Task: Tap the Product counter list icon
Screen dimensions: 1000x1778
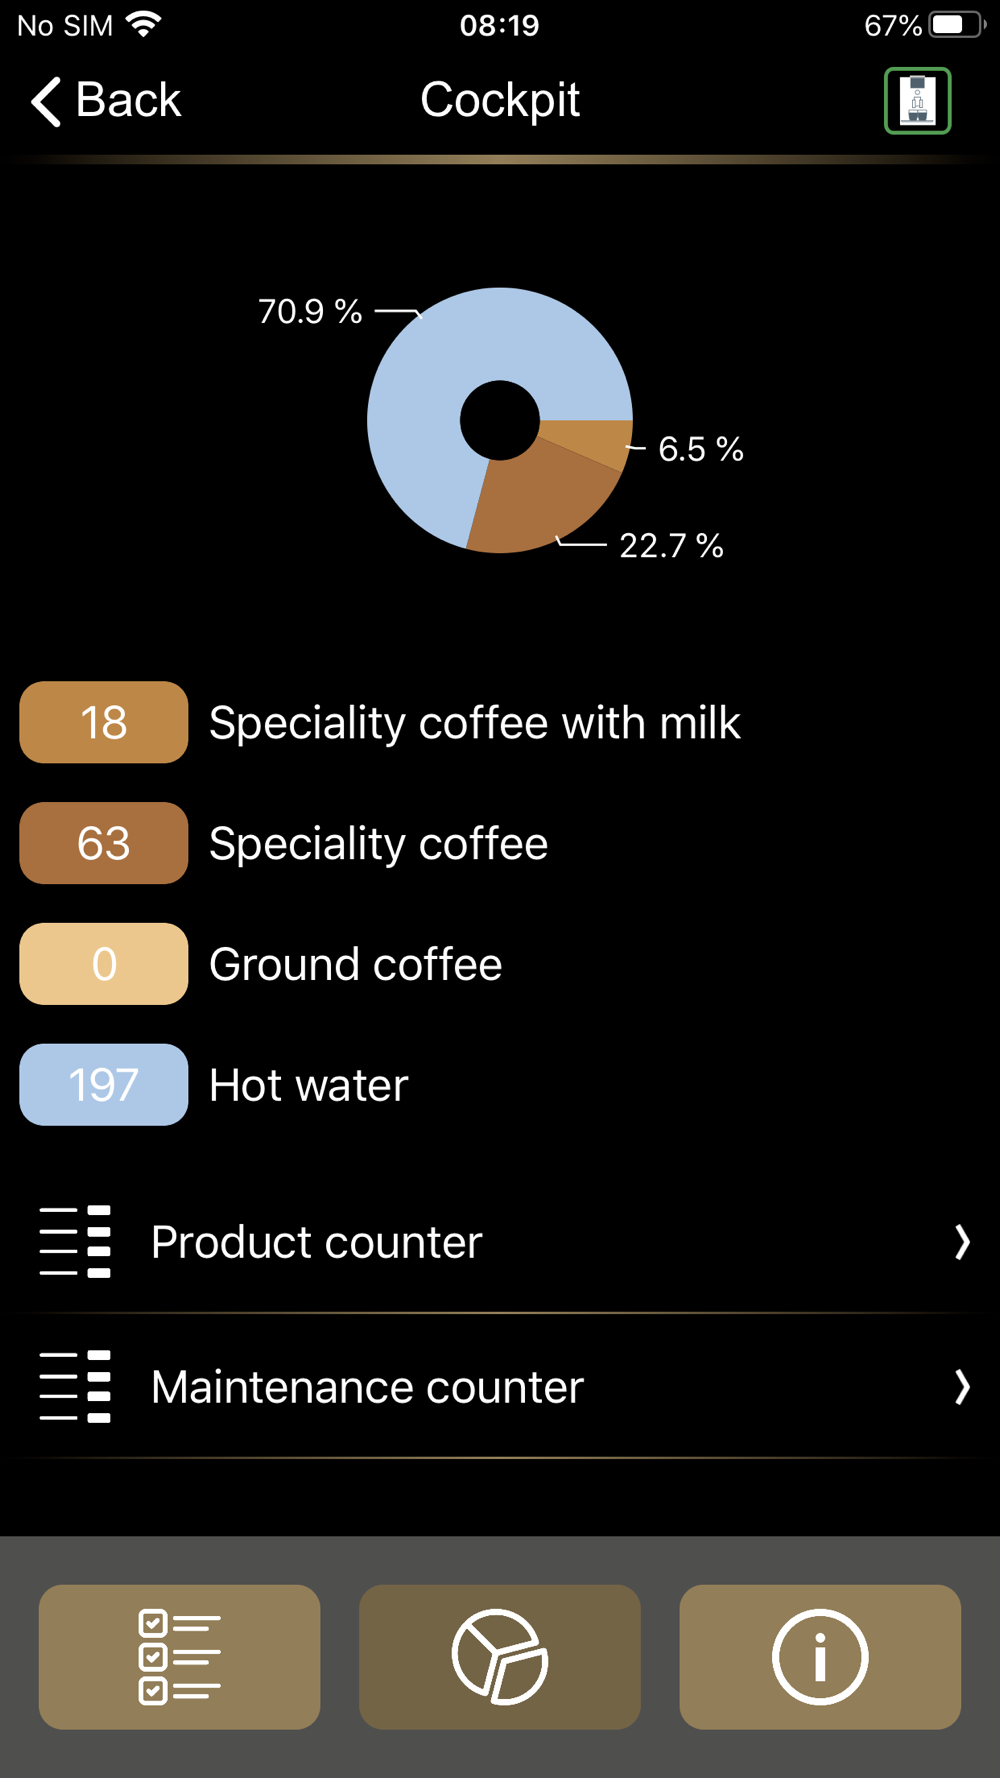Action: coord(75,1242)
